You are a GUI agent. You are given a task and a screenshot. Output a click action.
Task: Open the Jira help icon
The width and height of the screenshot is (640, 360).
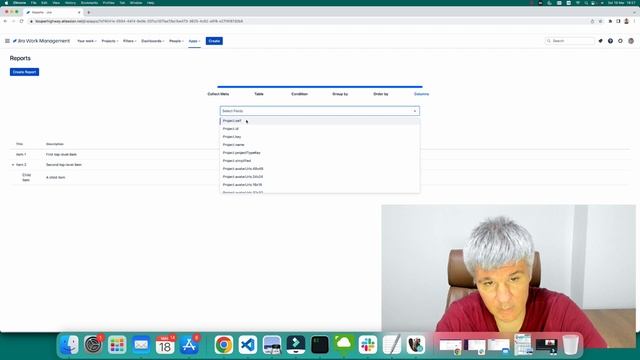click(x=610, y=41)
